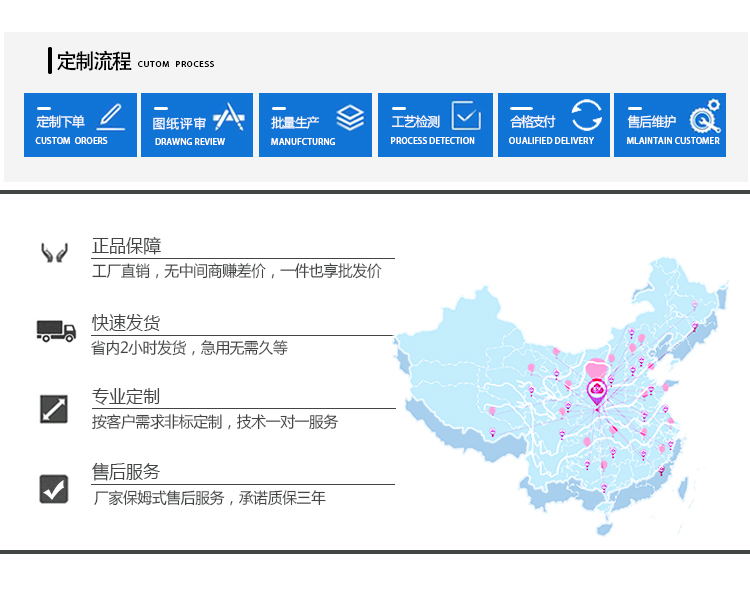Click the checkmark box icon beside 售后服务
This screenshot has width=750, height=606.
coord(54,488)
